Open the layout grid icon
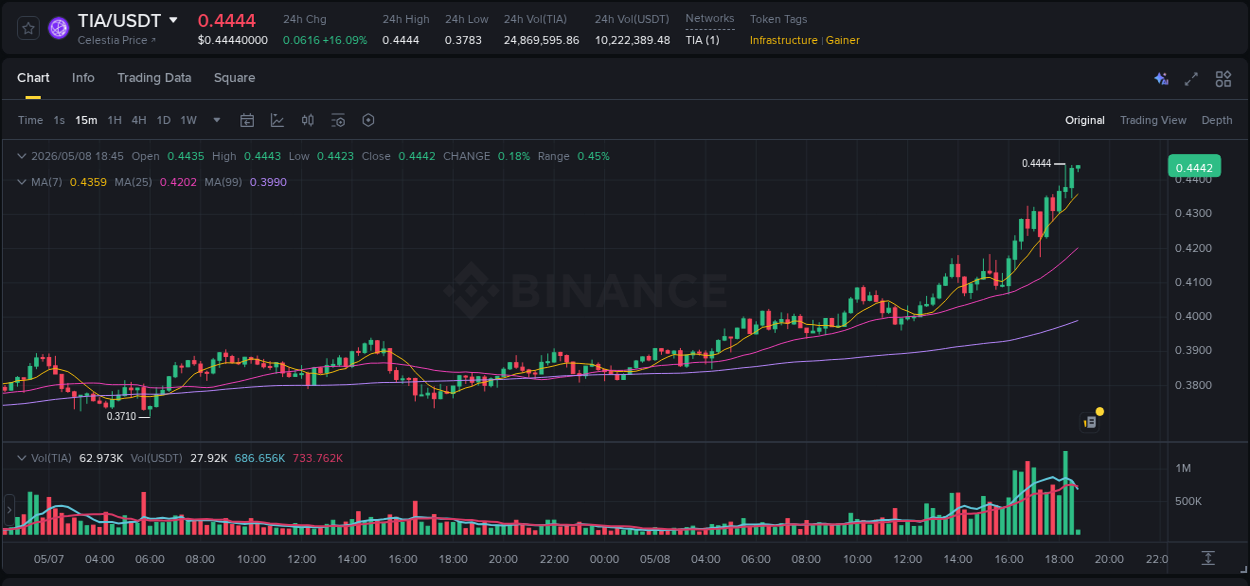 point(1223,78)
